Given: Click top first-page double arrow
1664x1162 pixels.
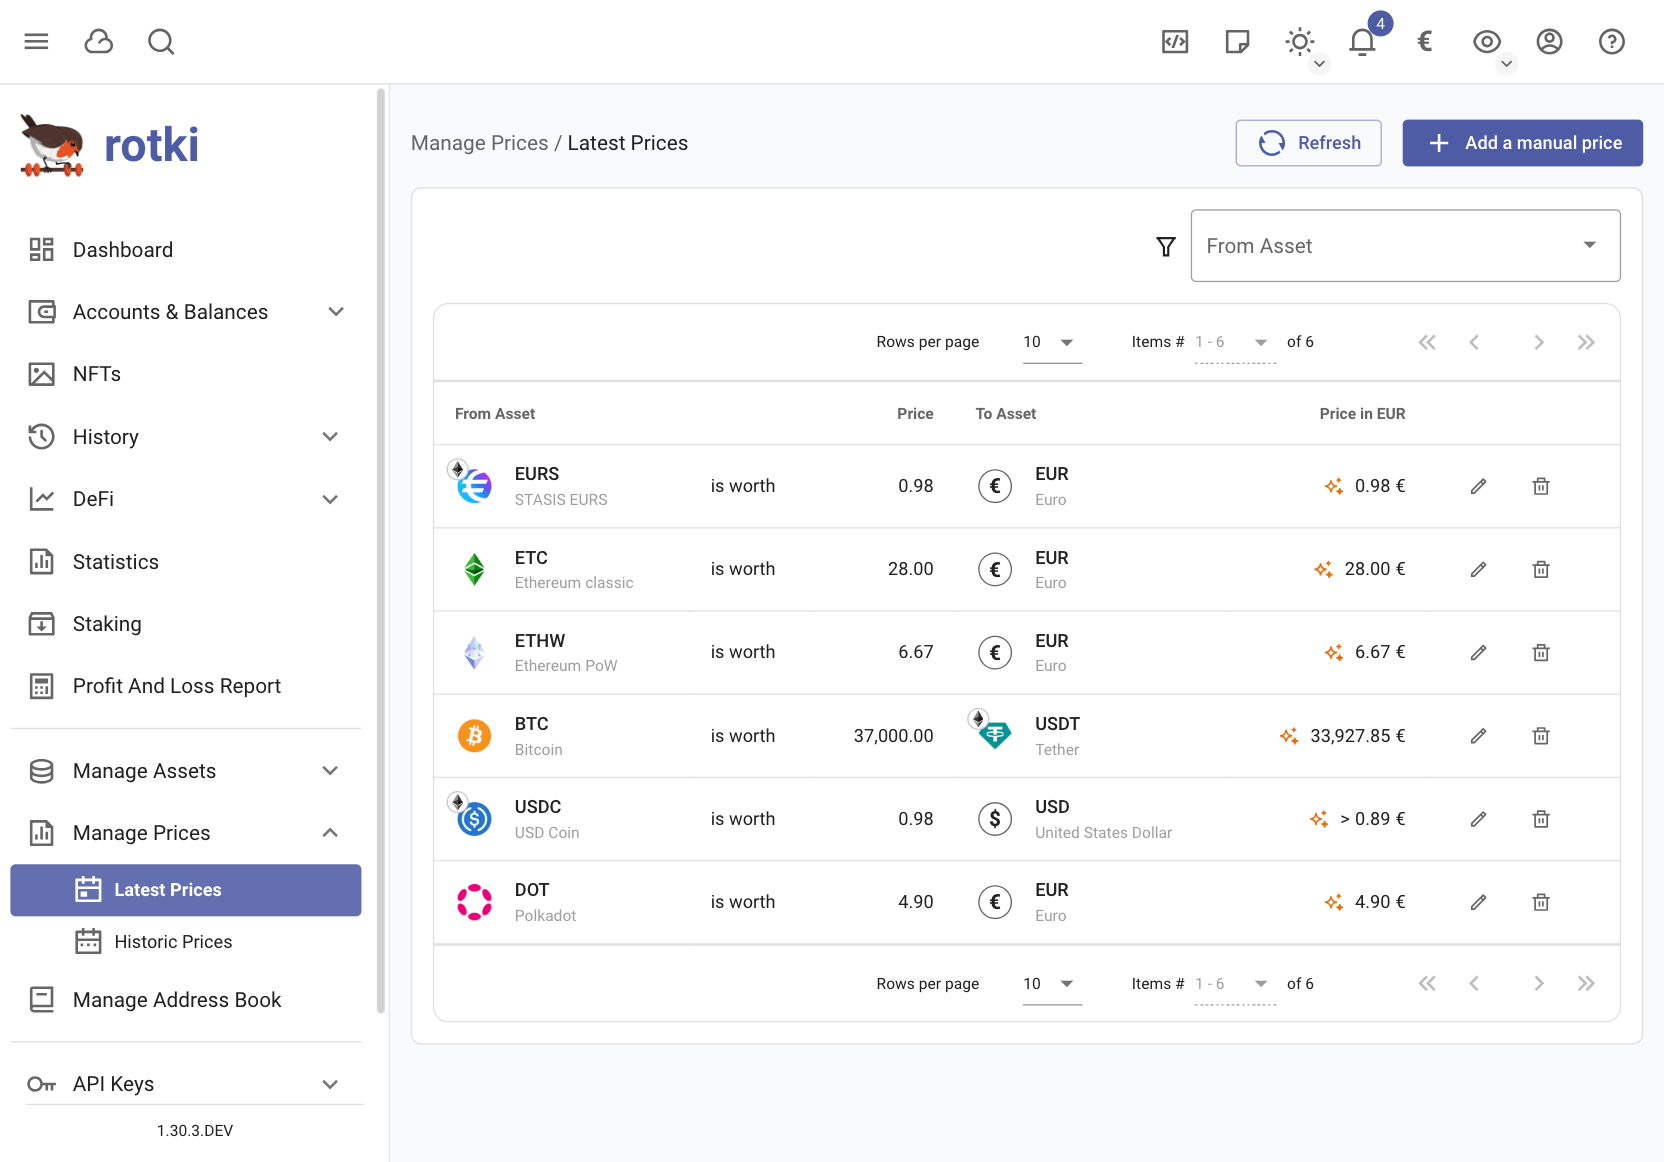Looking at the screenshot, I should 1427,342.
